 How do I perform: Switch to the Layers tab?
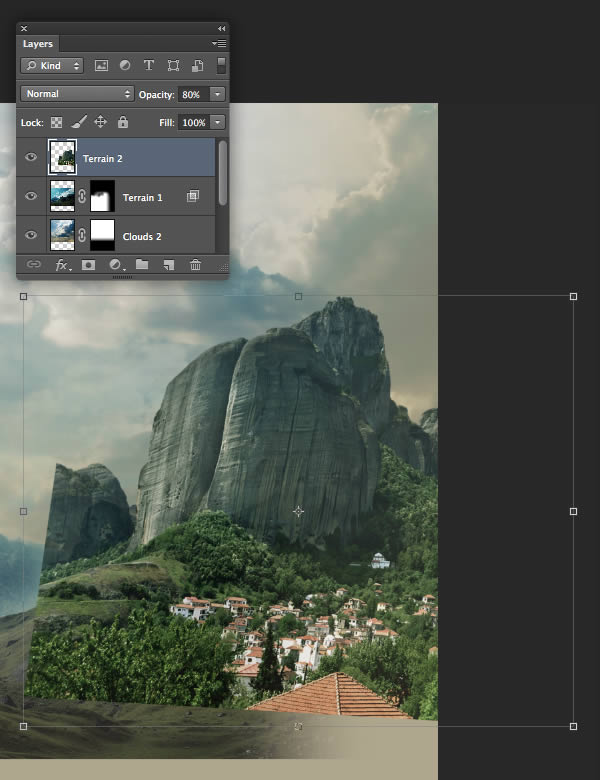point(38,44)
